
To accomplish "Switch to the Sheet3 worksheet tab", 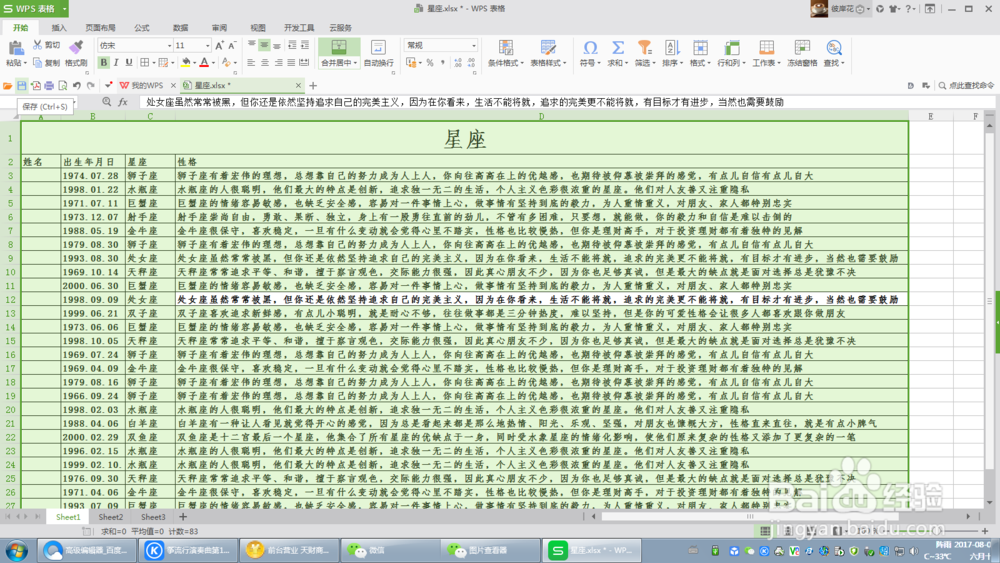I will (x=153, y=517).
